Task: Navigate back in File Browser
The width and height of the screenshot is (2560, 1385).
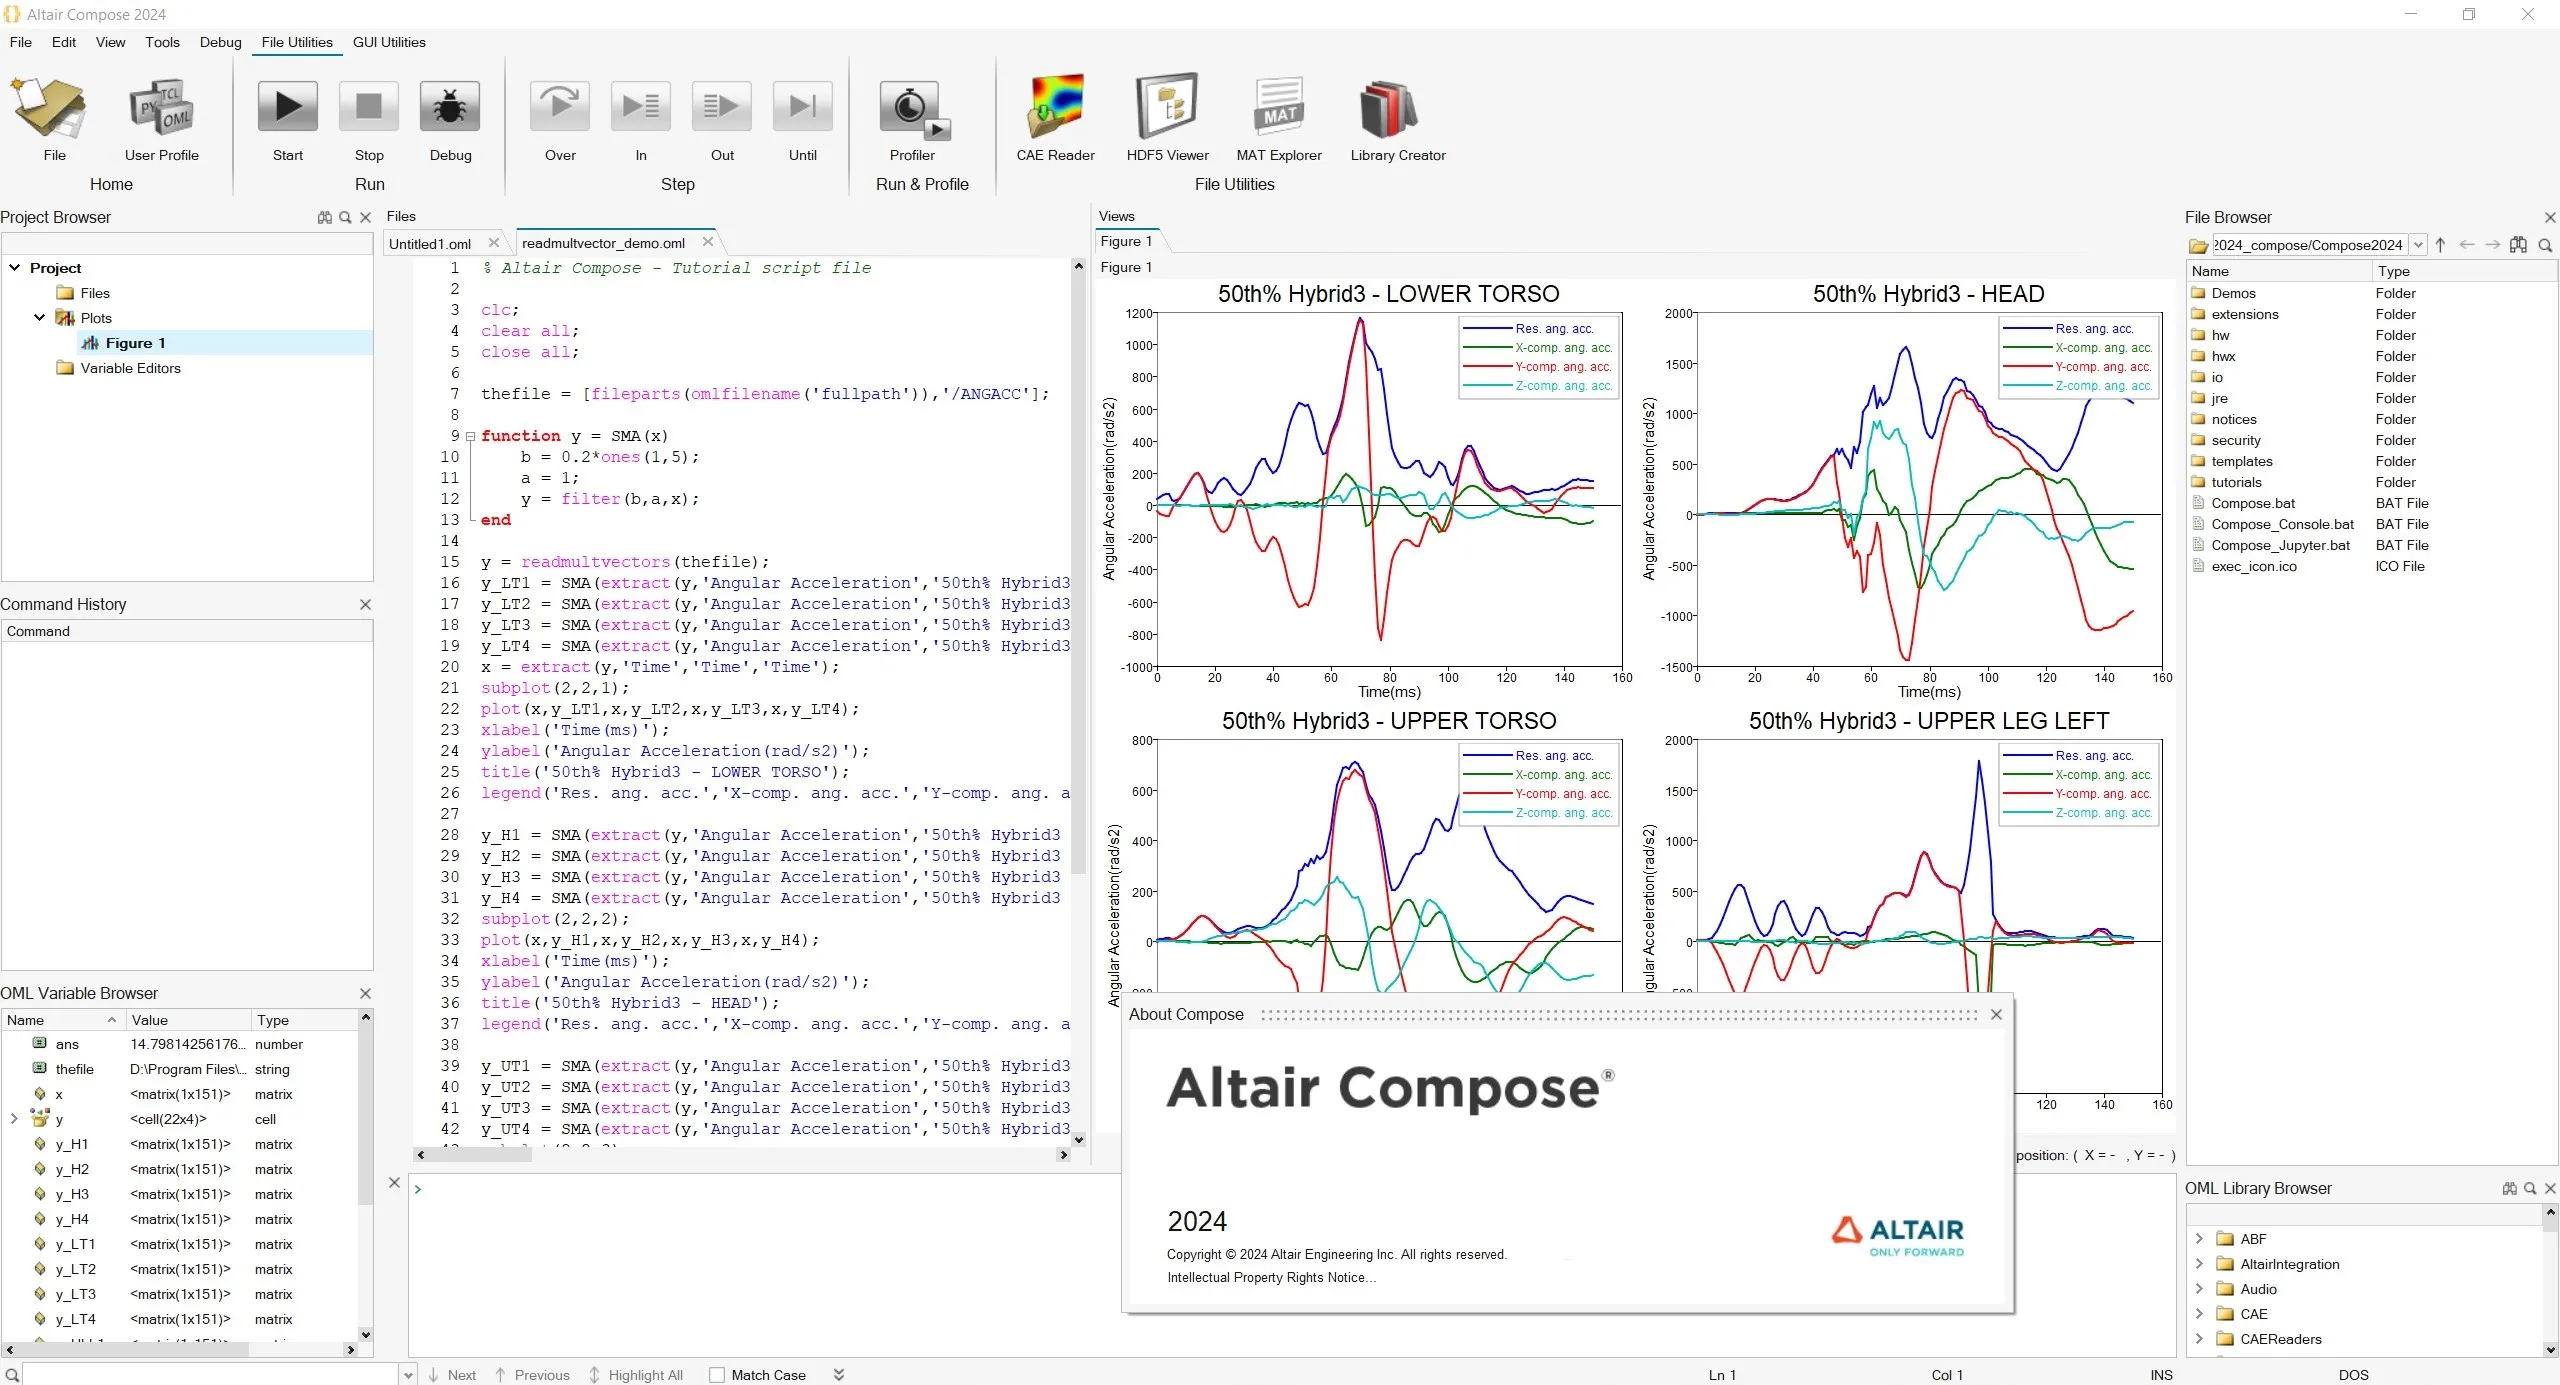Action: pos(2467,245)
